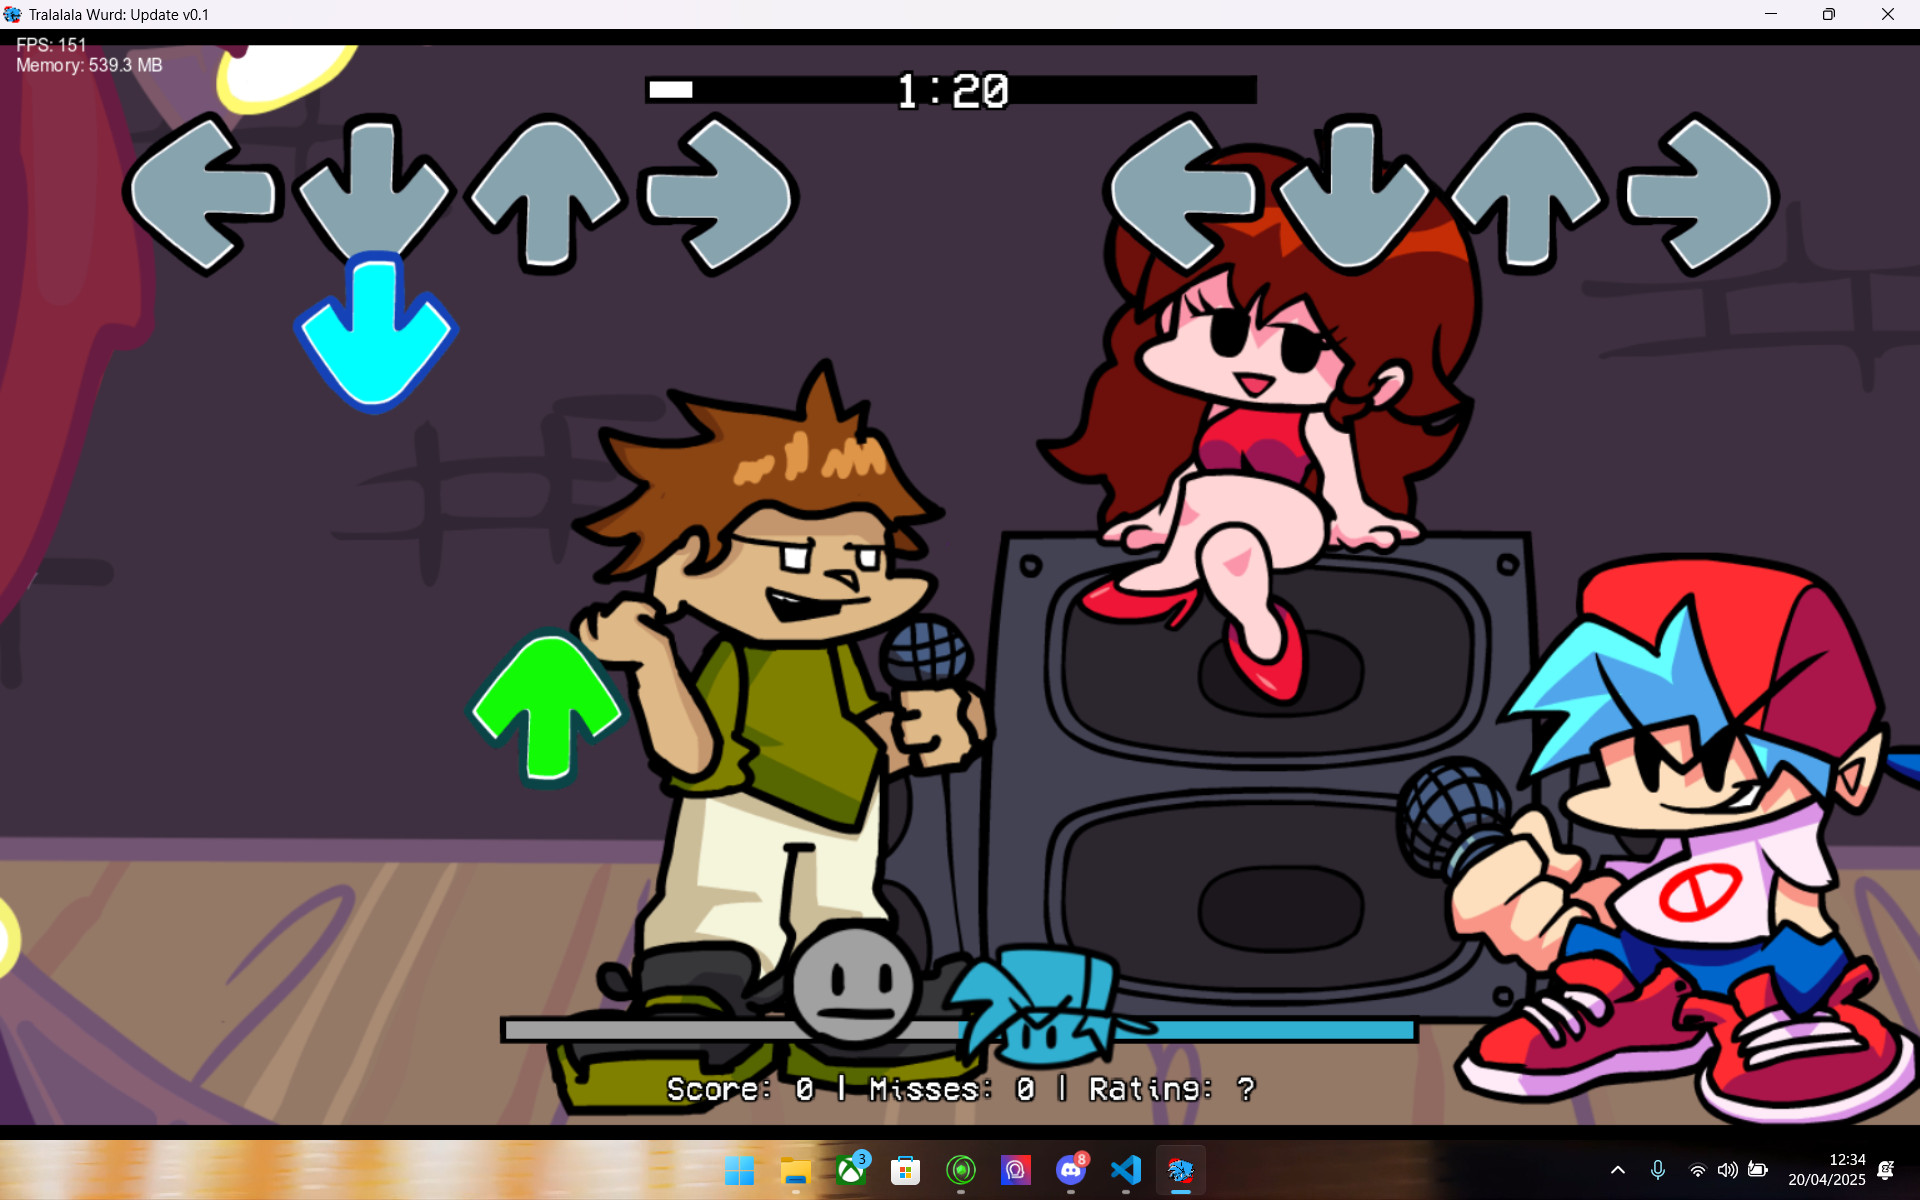Click the FPS: 151 counter
The height and width of the screenshot is (1200, 1920).
51,45
